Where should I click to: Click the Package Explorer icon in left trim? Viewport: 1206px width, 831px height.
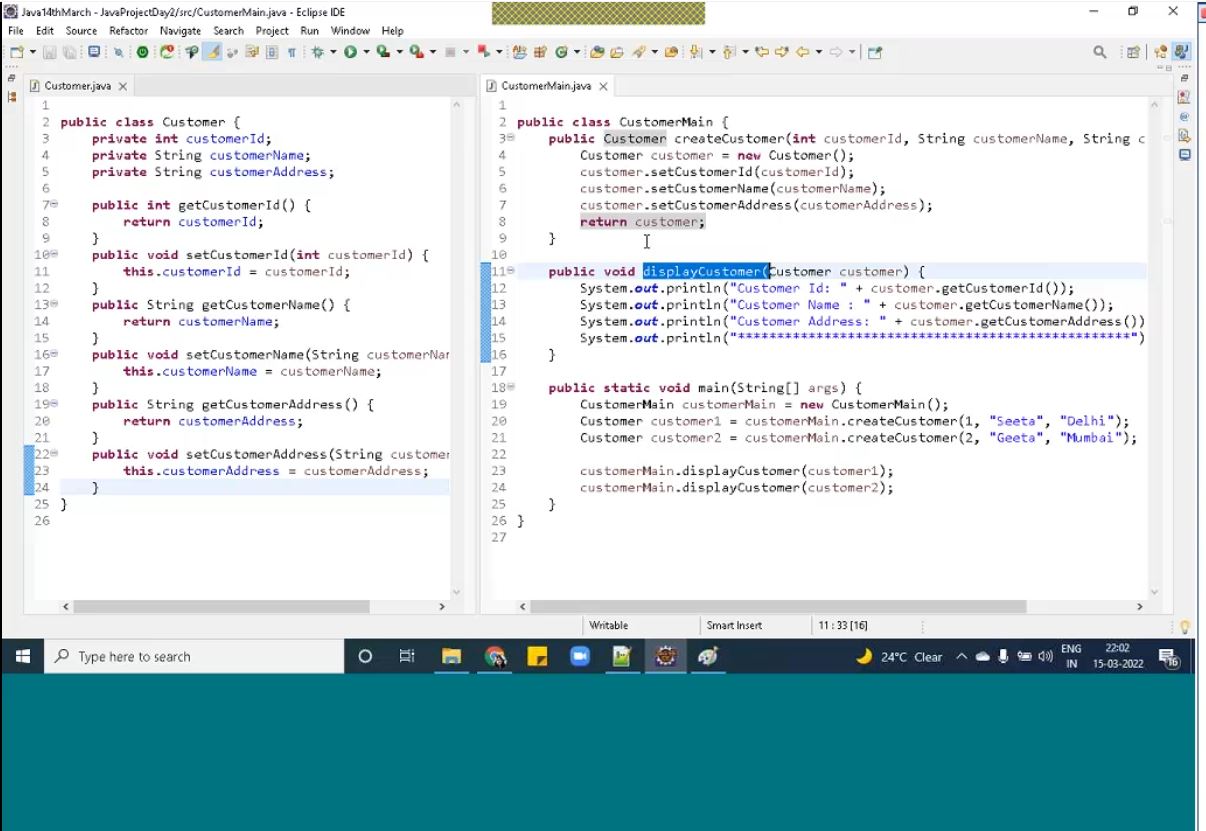tap(12, 97)
